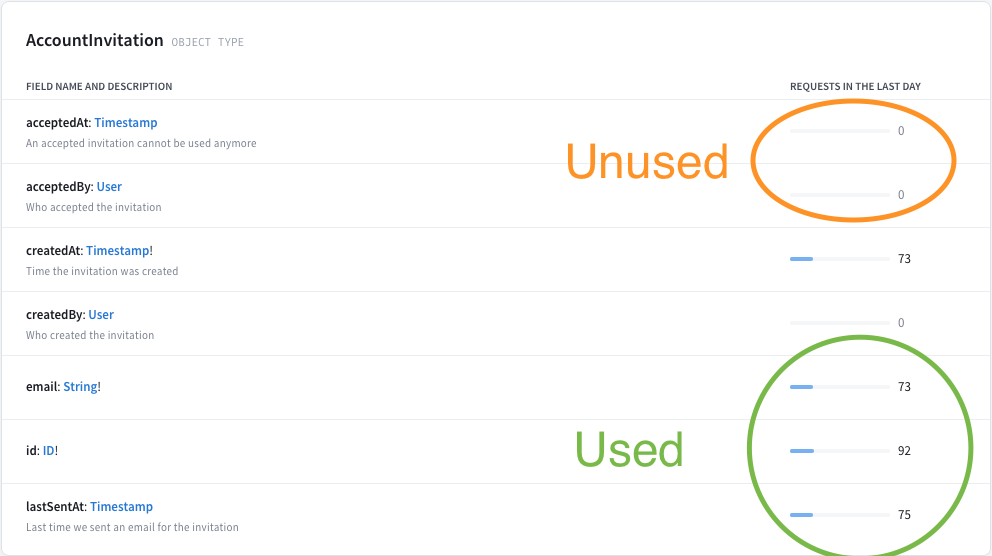
Task: Click the OBJECT TYPE label
Action: click(208, 42)
